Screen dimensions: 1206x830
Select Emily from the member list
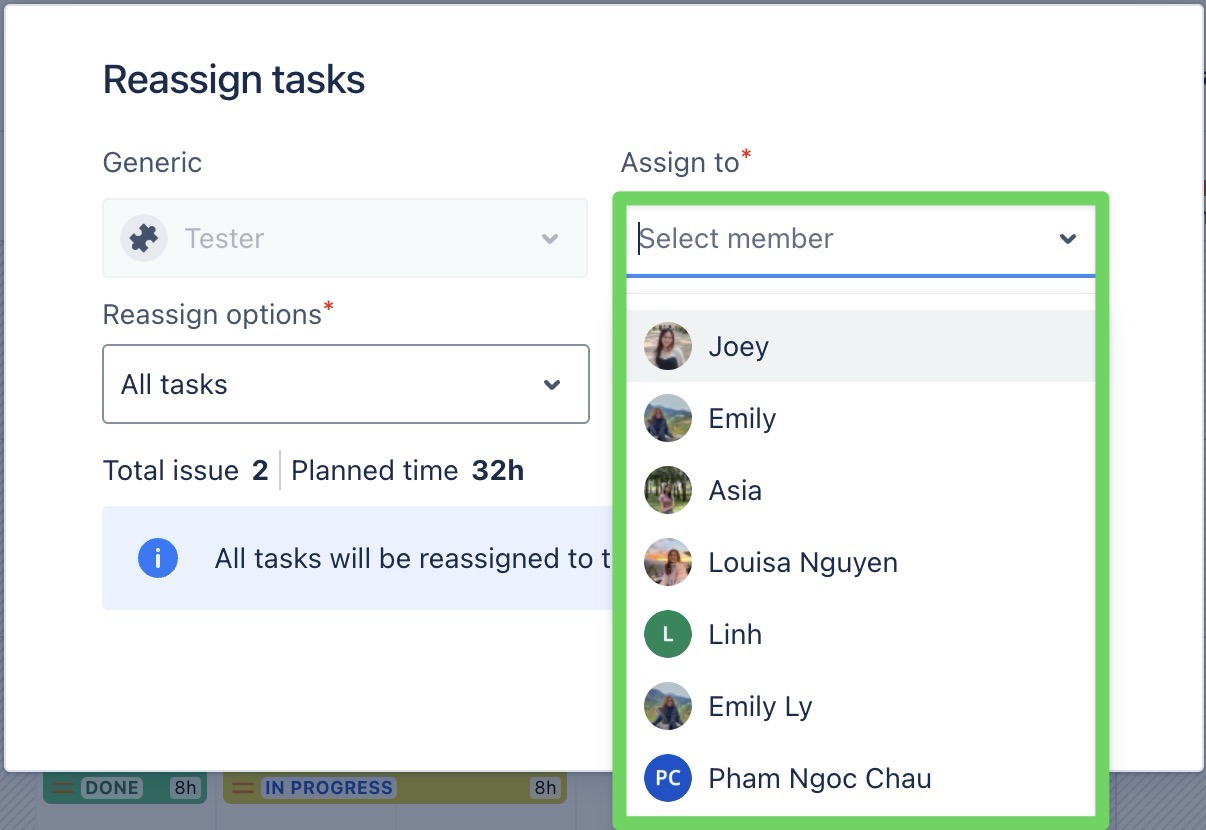point(742,418)
